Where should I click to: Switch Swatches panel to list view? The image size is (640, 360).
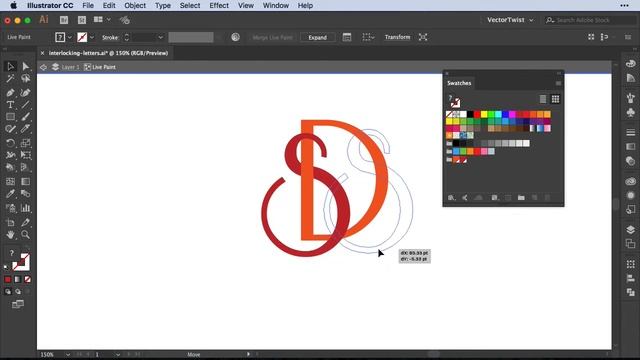pyautogui.click(x=542, y=99)
